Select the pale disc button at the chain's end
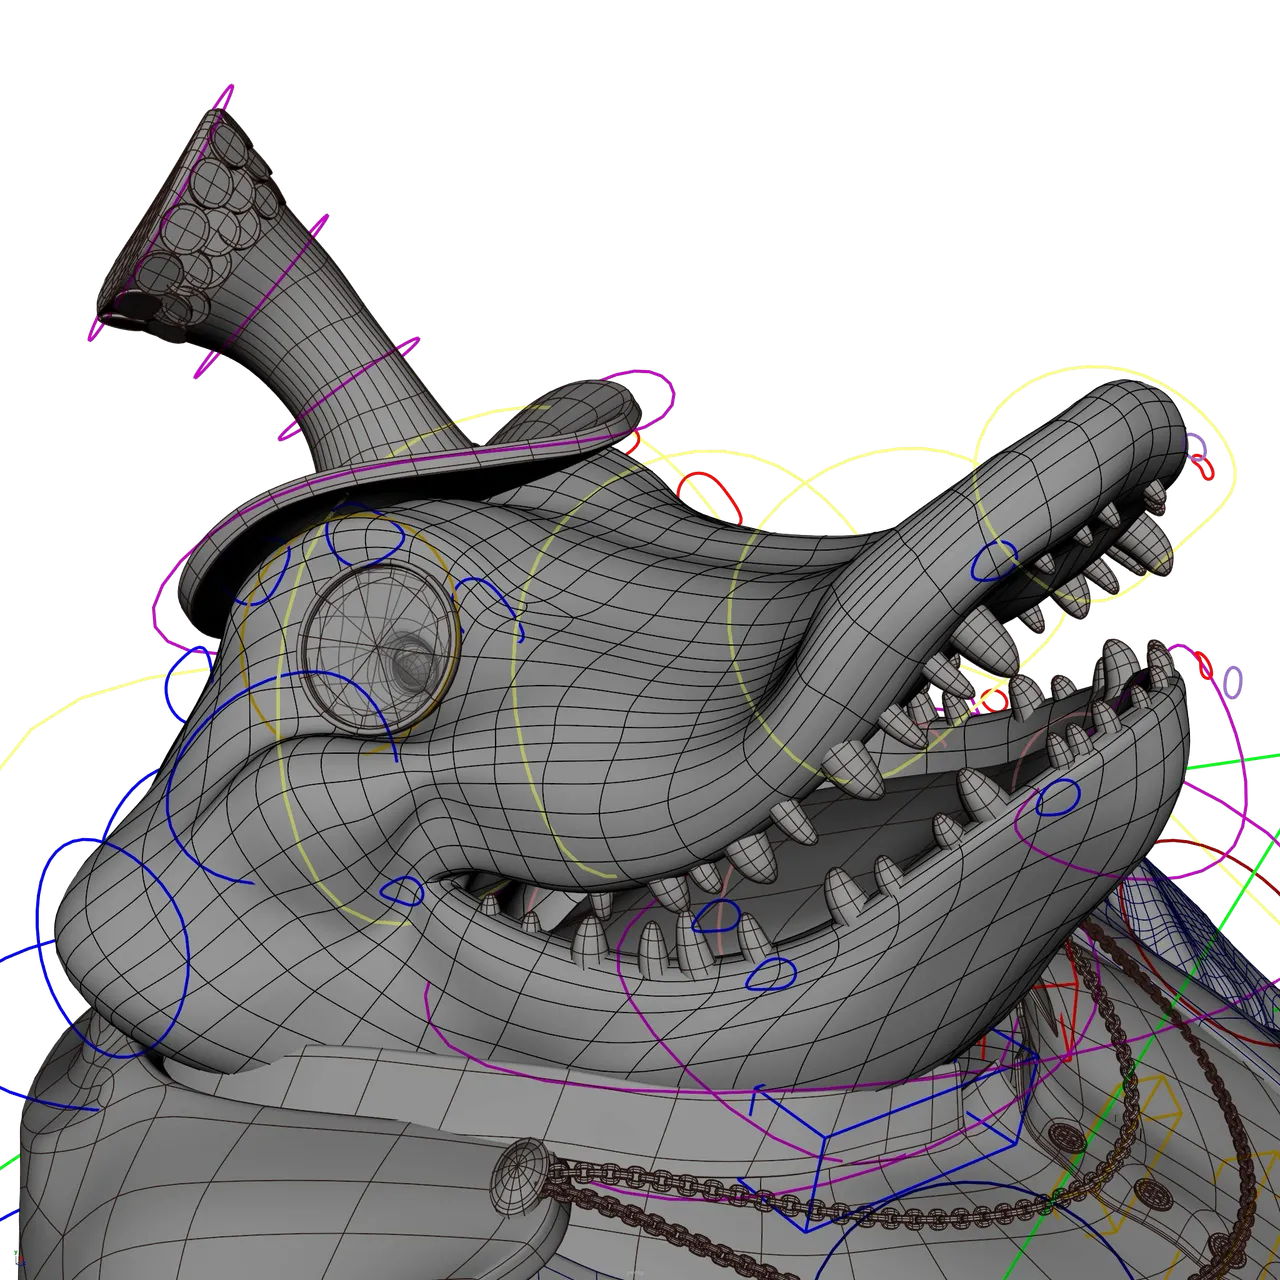This screenshot has width=1280, height=1280. (x=522, y=1177)
